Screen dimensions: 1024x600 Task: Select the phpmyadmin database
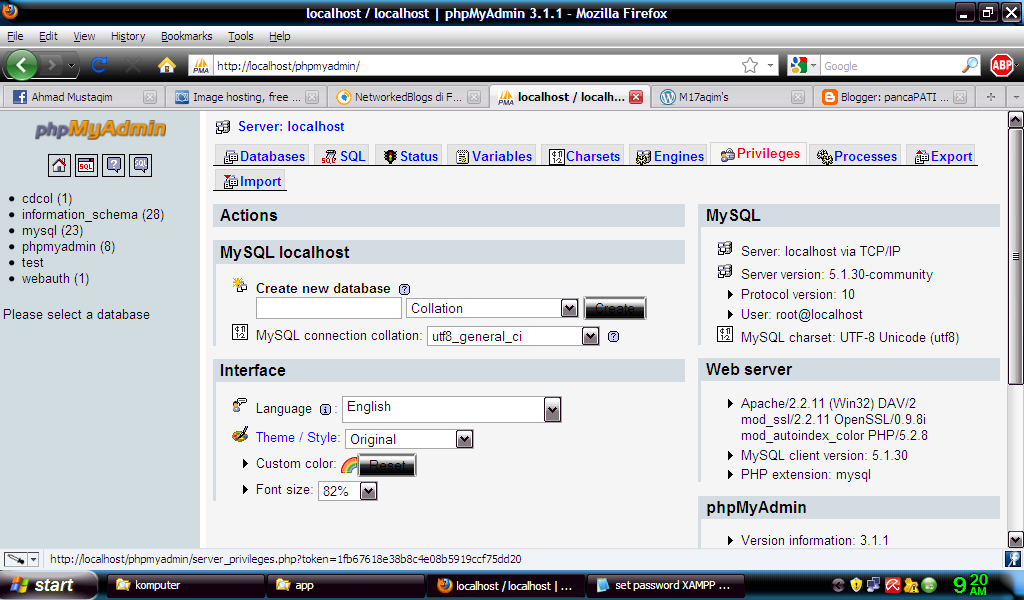tap(69, 247)
